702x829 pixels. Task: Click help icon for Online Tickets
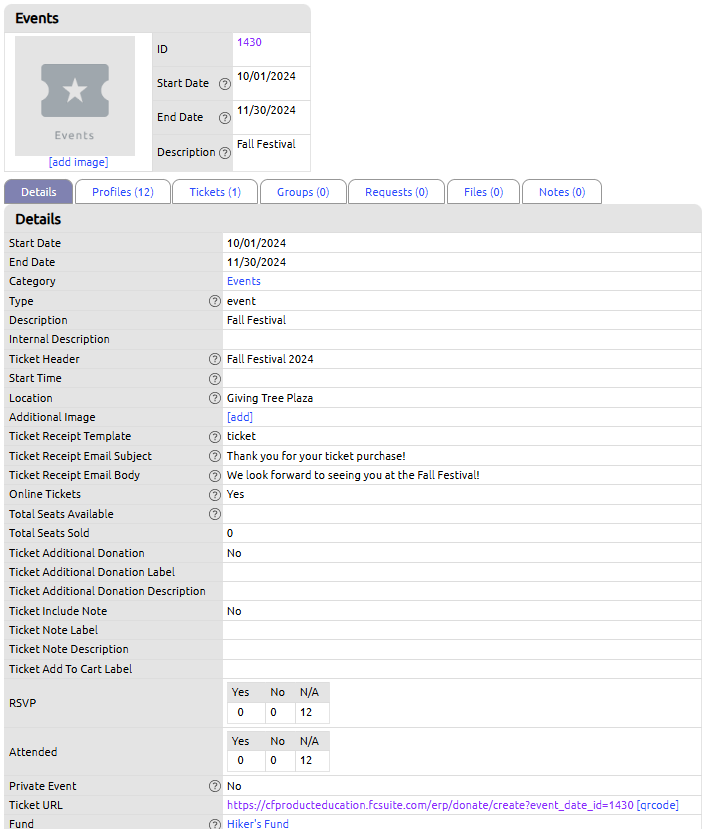[215, 495]
